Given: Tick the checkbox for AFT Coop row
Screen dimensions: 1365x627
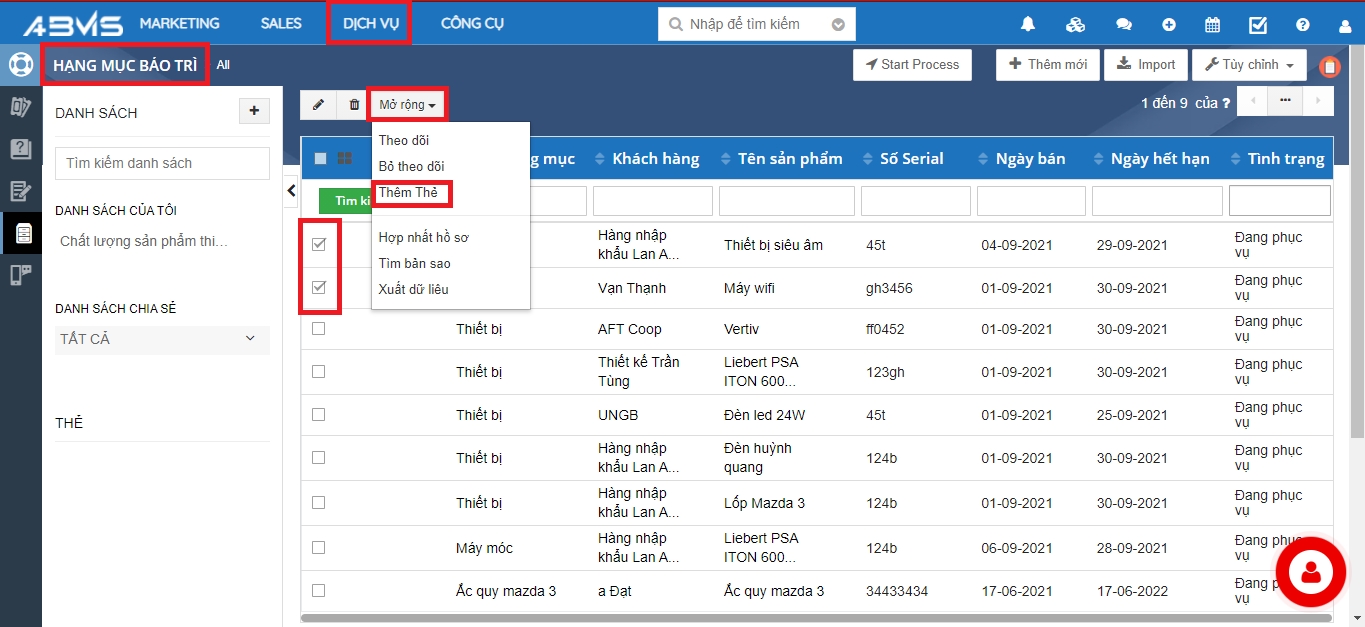Looking at the screenshot, I should (319, 329).
